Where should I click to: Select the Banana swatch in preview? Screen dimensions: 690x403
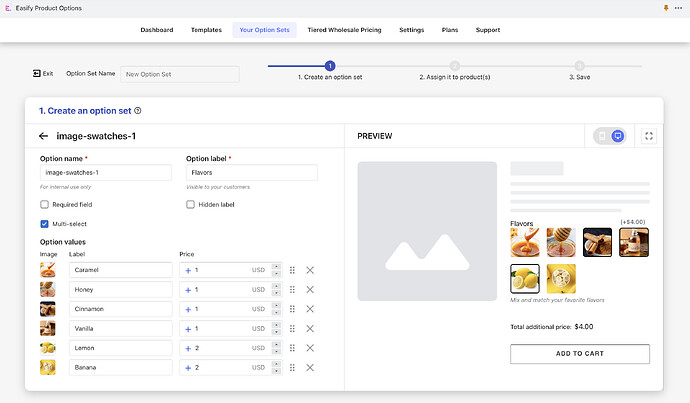click(x=561, y=278)
